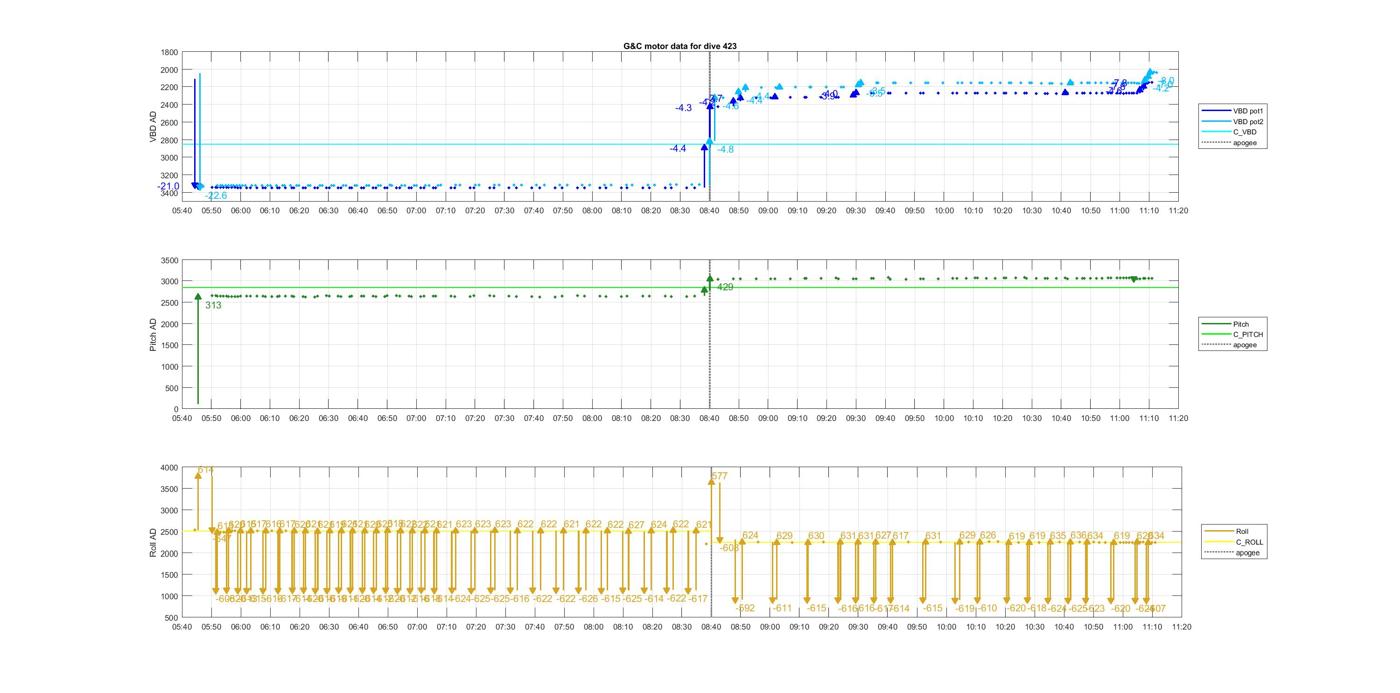Click the 429 label in the Pitch plot
1400x693 pixels.
click(725, 287)
